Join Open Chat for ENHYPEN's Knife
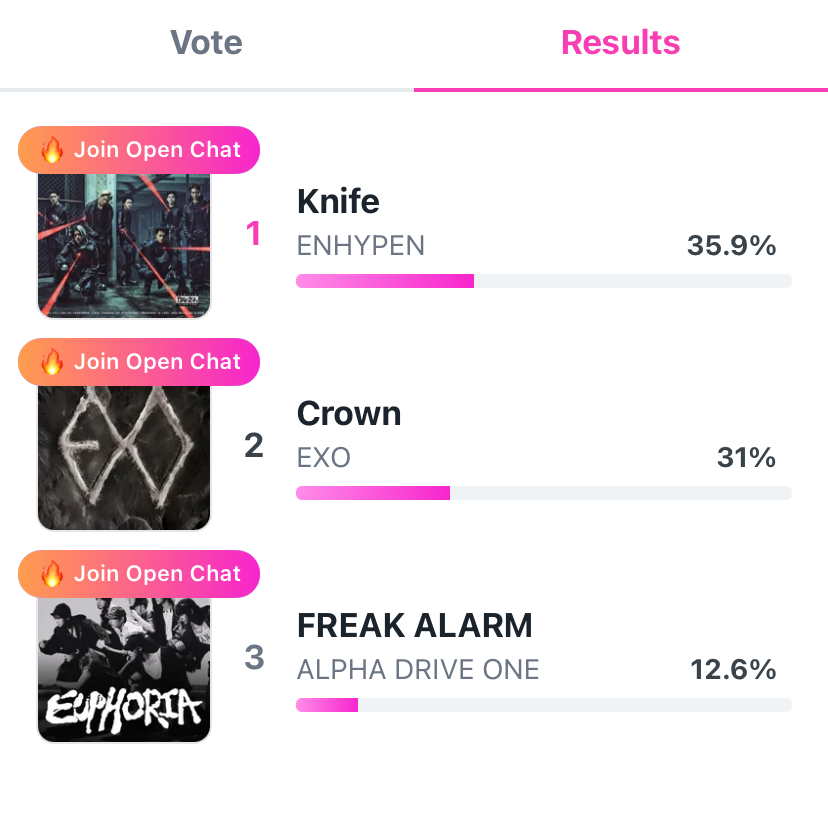 point(157,150)
